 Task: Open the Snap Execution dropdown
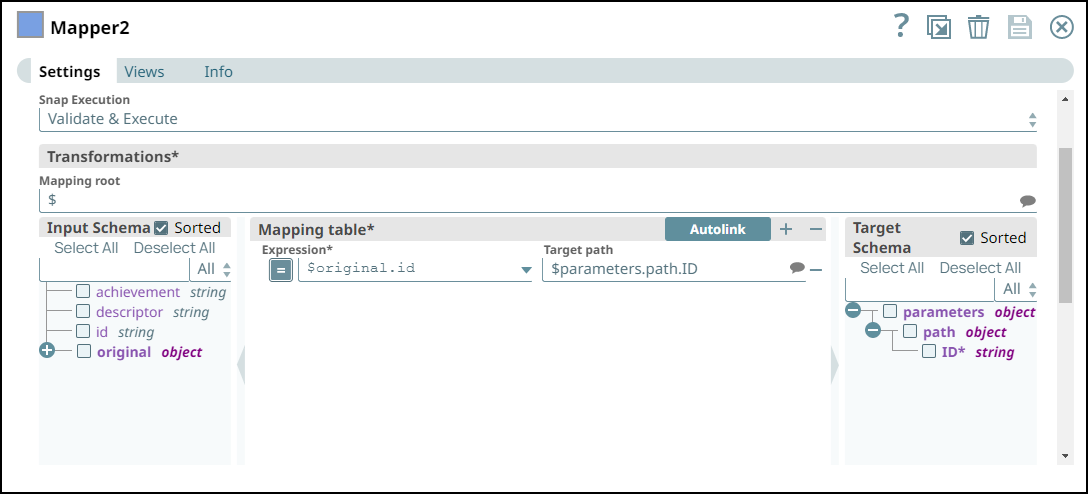coord(538,119)
